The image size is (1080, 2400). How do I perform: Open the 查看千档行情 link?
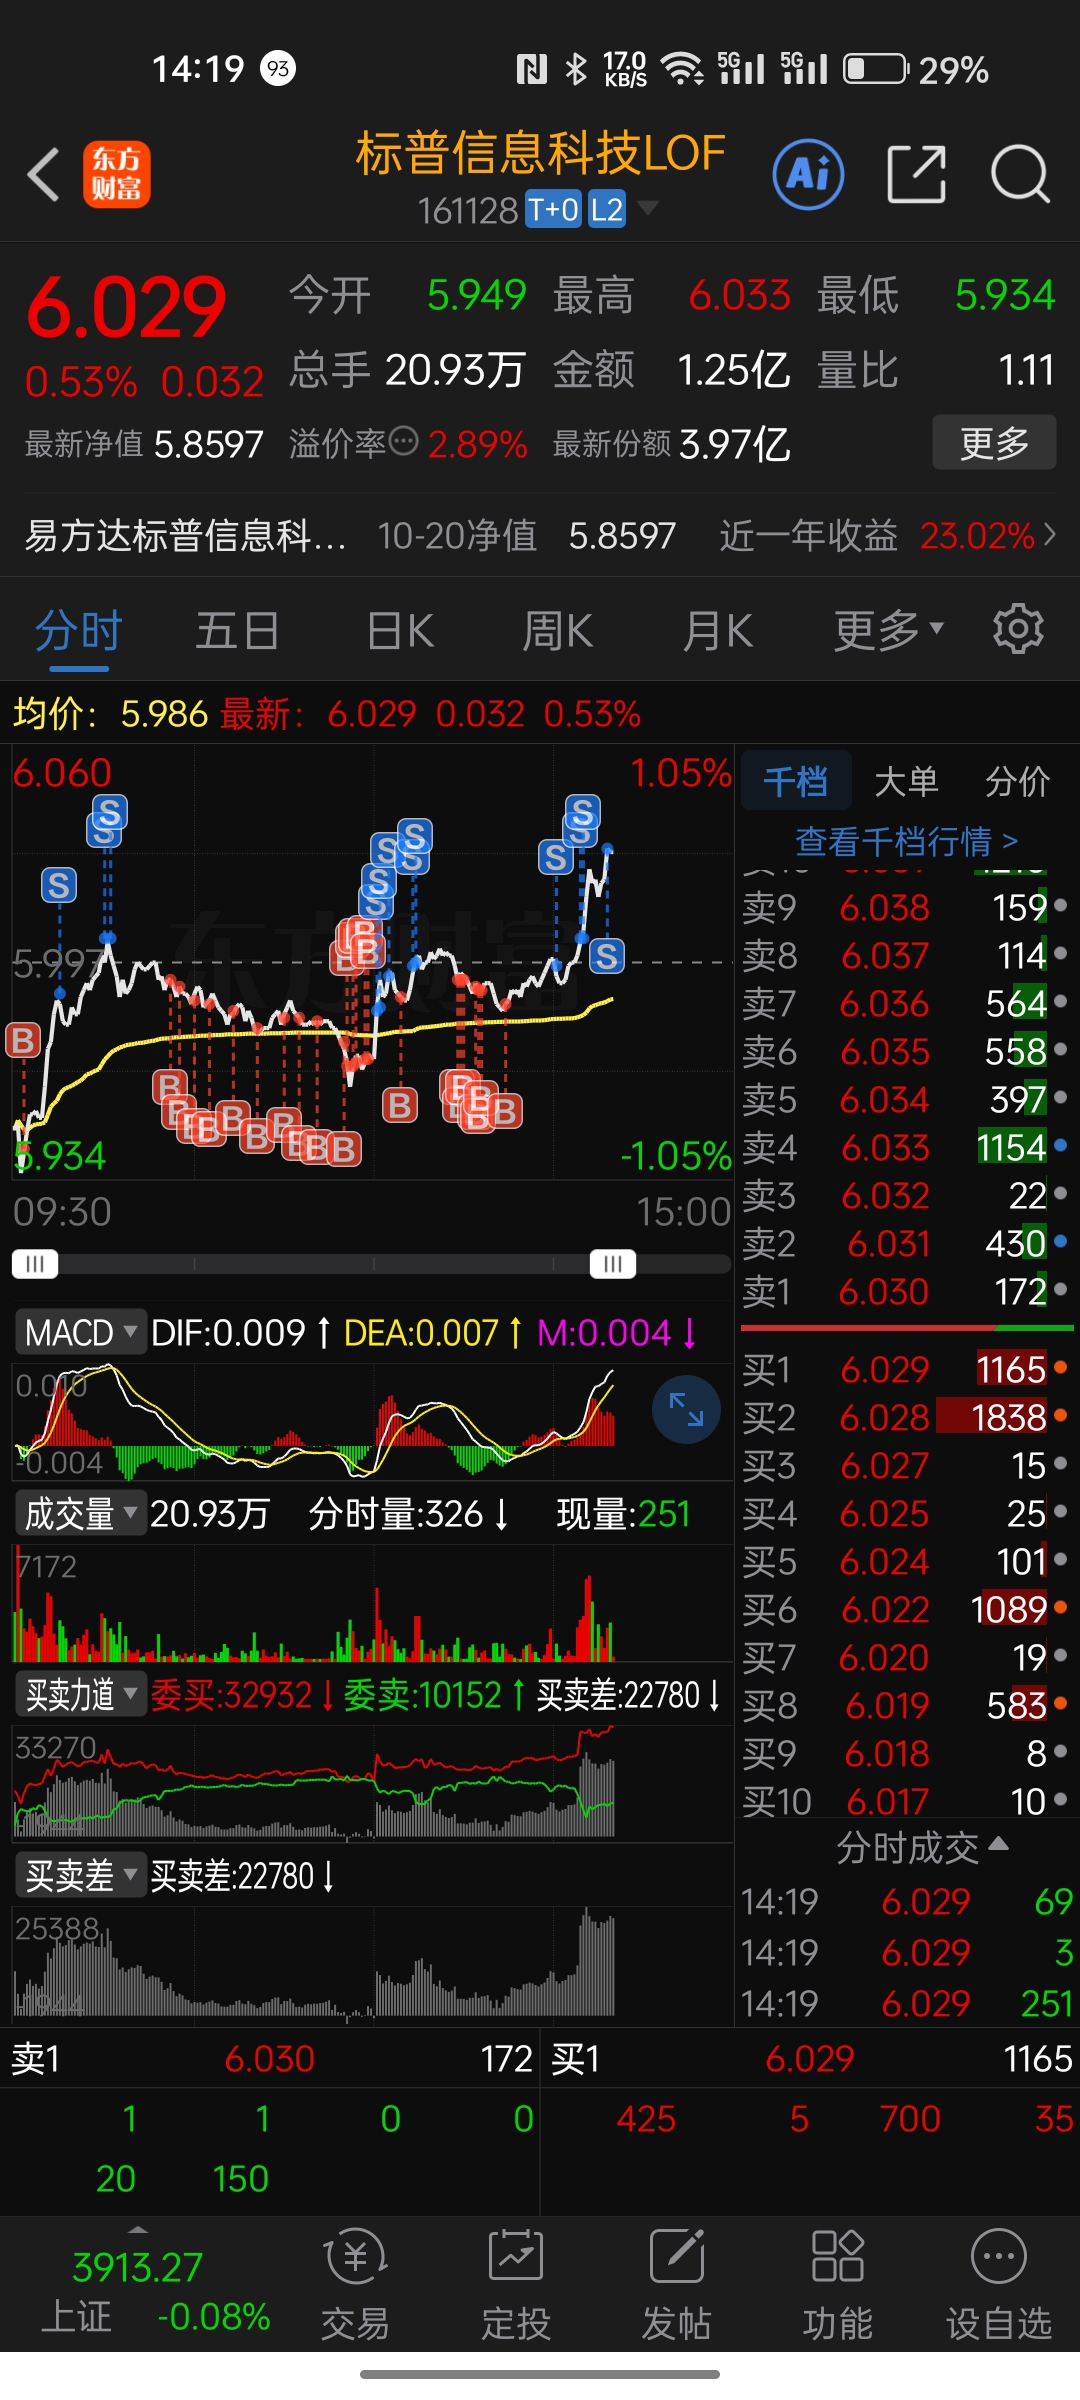point(907,841)
